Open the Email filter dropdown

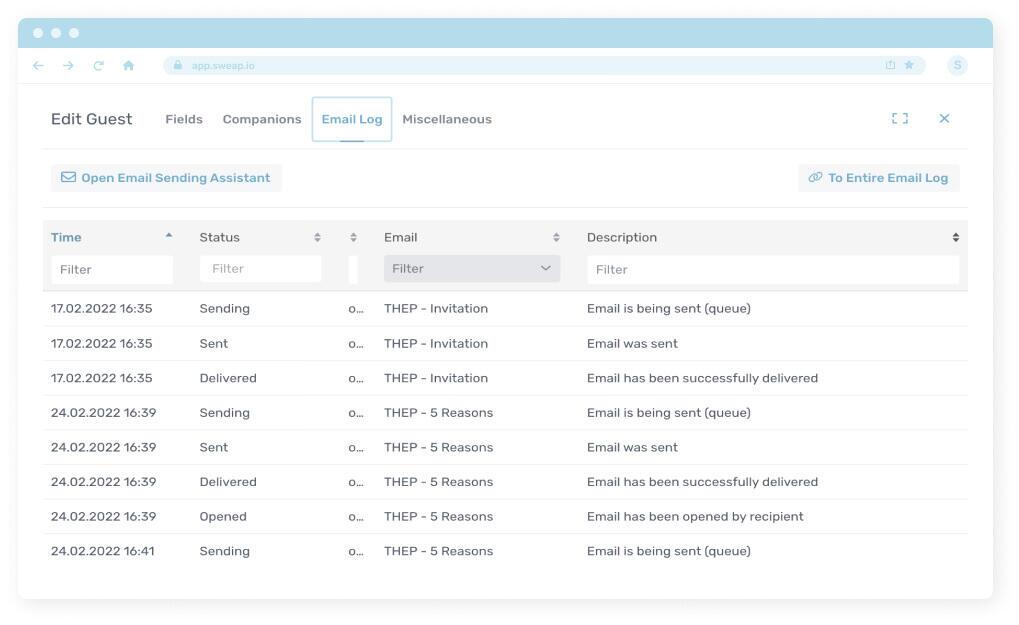pyautogui.click(x=472, y=269)
